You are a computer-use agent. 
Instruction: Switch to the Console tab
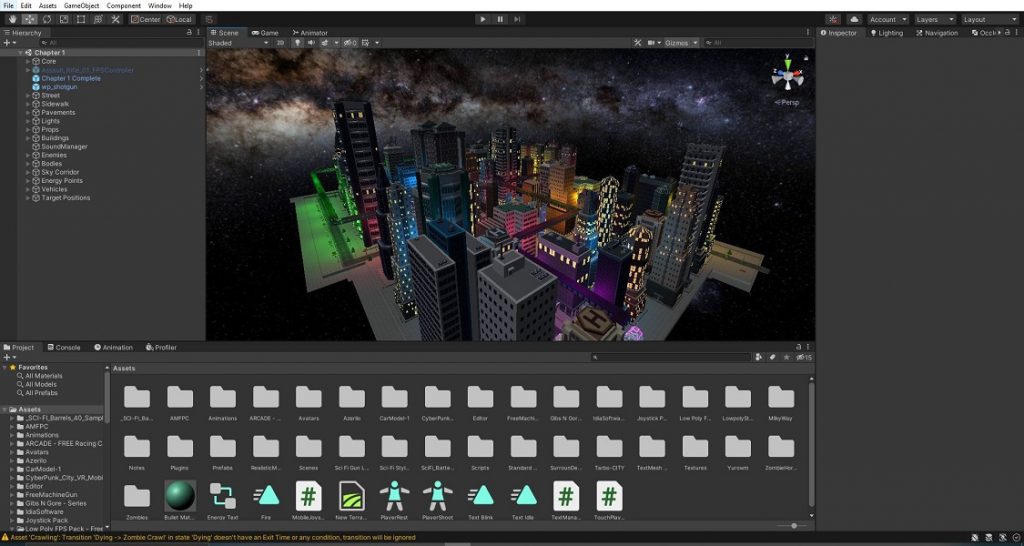tap(63, 347)
